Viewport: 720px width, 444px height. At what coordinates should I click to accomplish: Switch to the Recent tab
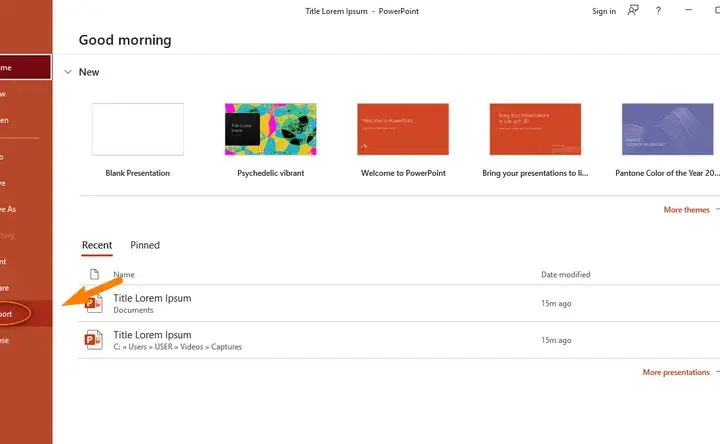97,245
